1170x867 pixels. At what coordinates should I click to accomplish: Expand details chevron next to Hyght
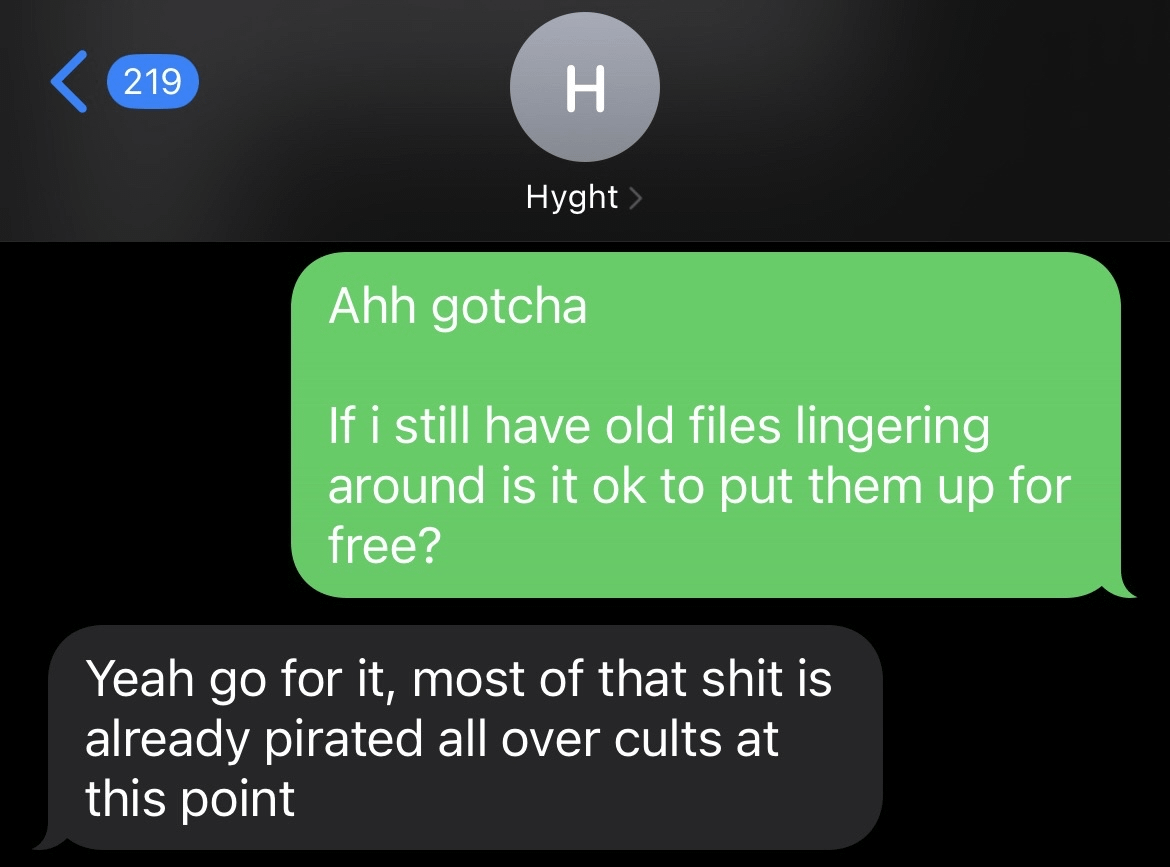pos(636,198)
